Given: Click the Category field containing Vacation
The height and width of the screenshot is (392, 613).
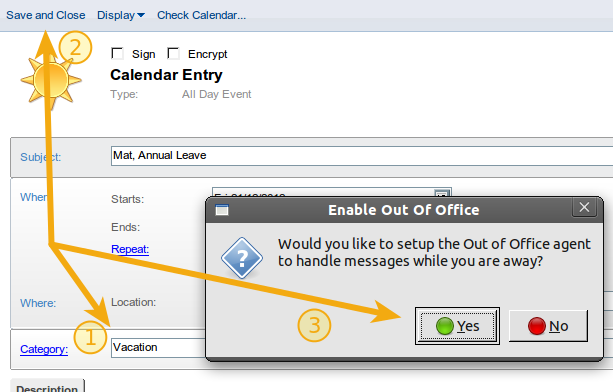Looking at the screenshot, I should pos(158,347).
